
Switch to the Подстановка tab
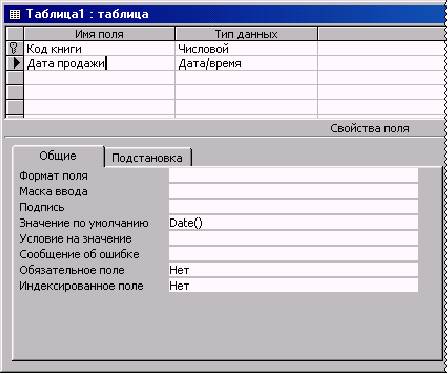[148, 158]
